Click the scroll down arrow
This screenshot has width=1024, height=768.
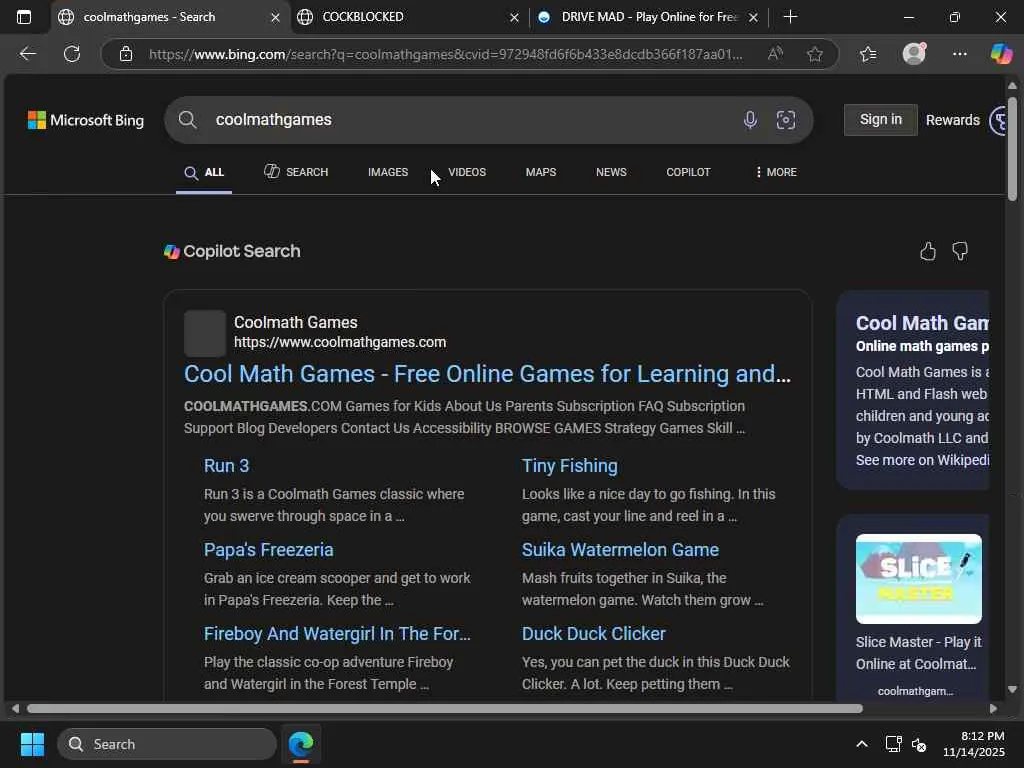[1012, 689]
